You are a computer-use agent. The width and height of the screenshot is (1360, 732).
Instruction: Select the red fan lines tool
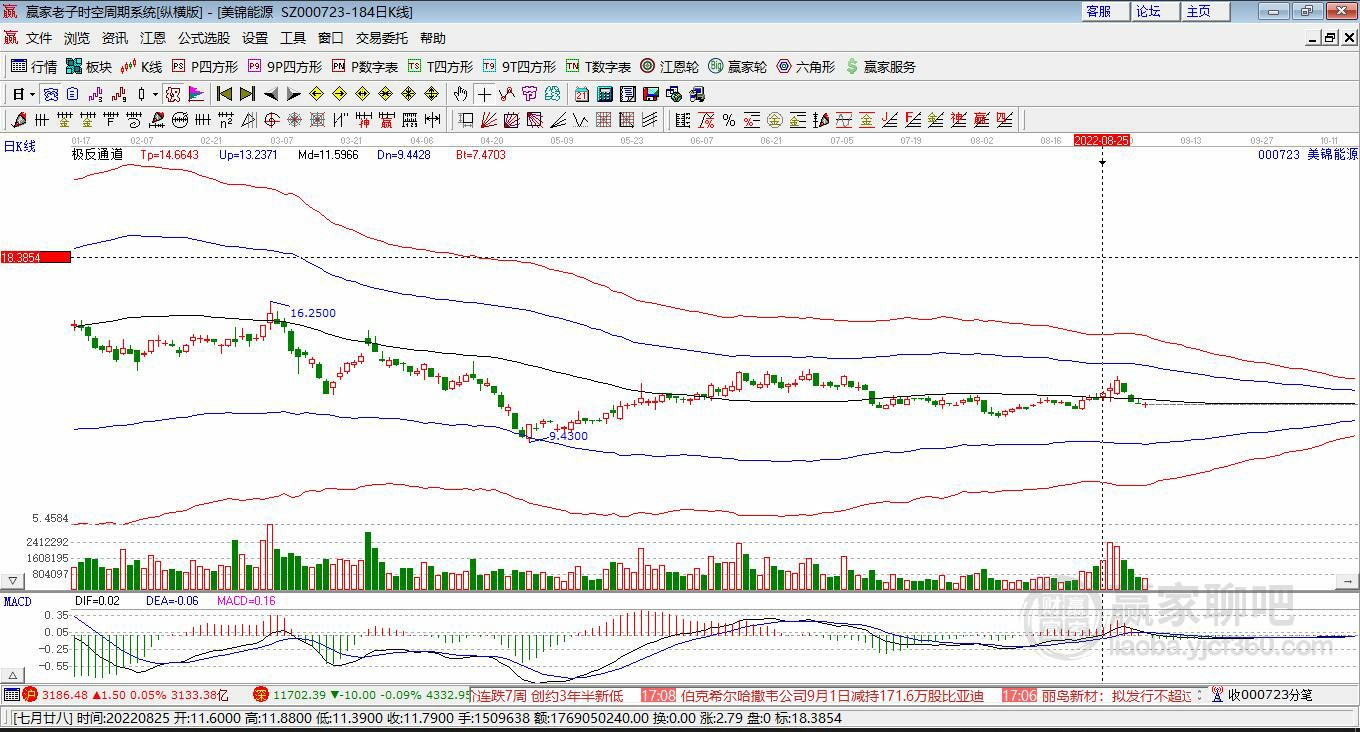[489, 120]
